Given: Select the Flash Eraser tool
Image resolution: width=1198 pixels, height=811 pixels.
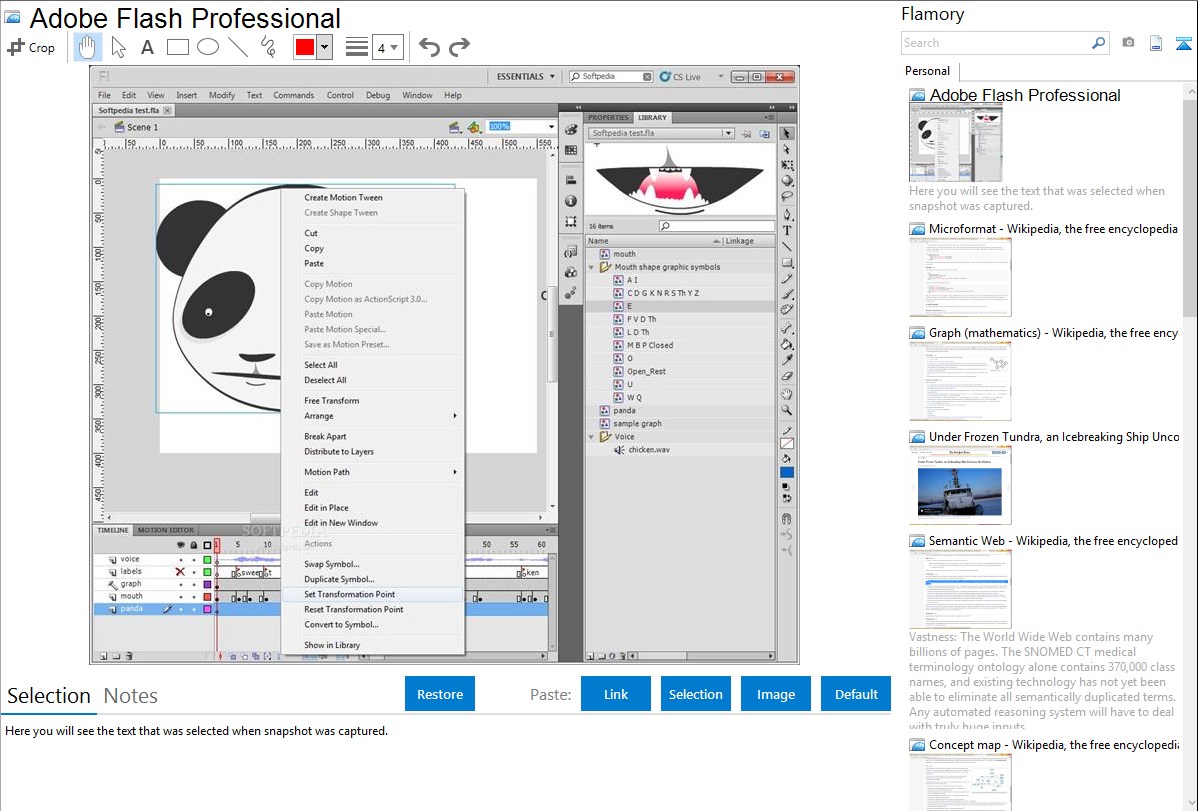Looking at the screenshot, I should coord(787,376).
